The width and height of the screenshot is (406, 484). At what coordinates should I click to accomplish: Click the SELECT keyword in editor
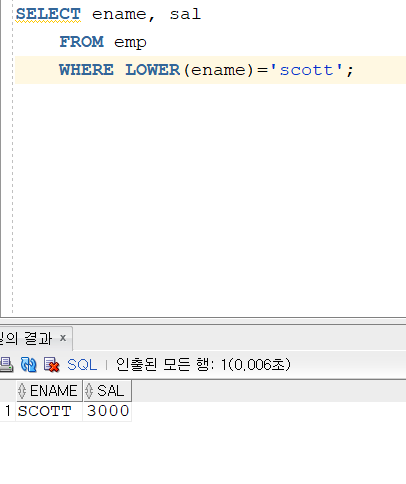[x=48, y=14]
